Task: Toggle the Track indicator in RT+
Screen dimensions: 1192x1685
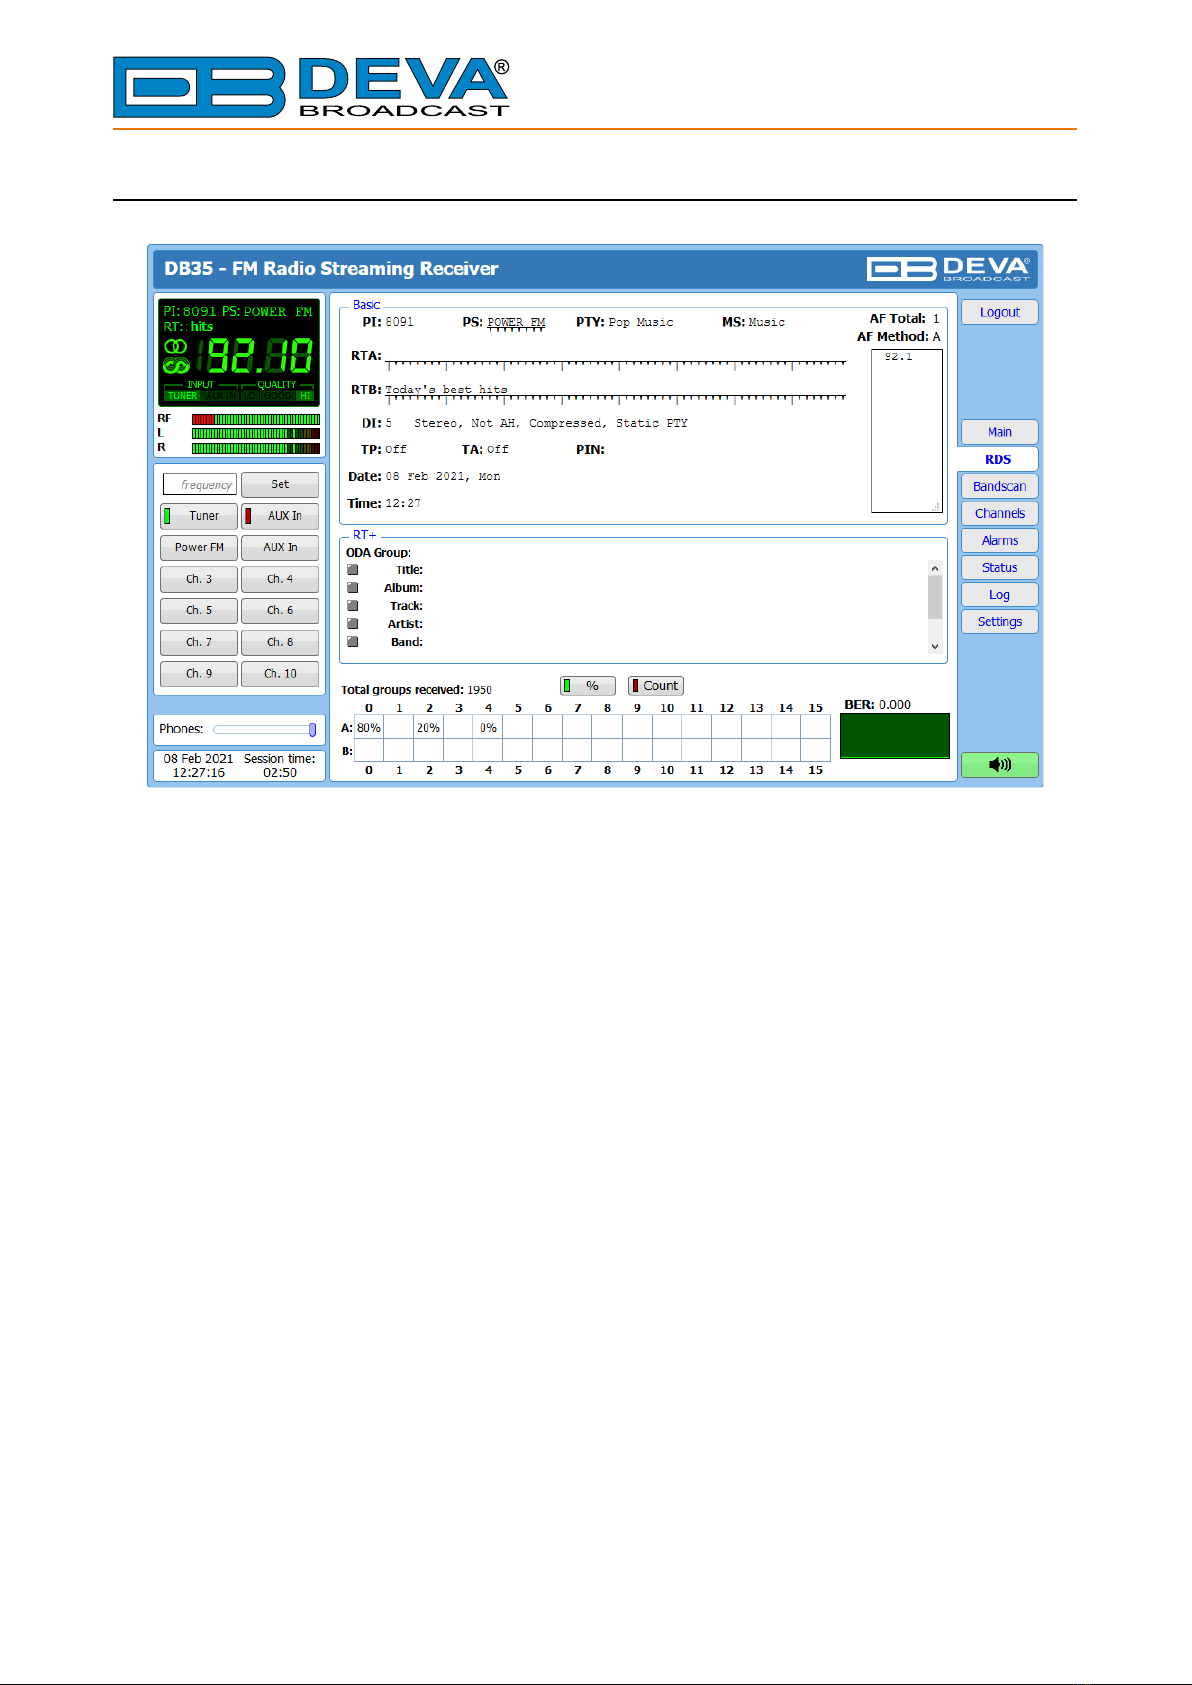Action: point(352,606)
